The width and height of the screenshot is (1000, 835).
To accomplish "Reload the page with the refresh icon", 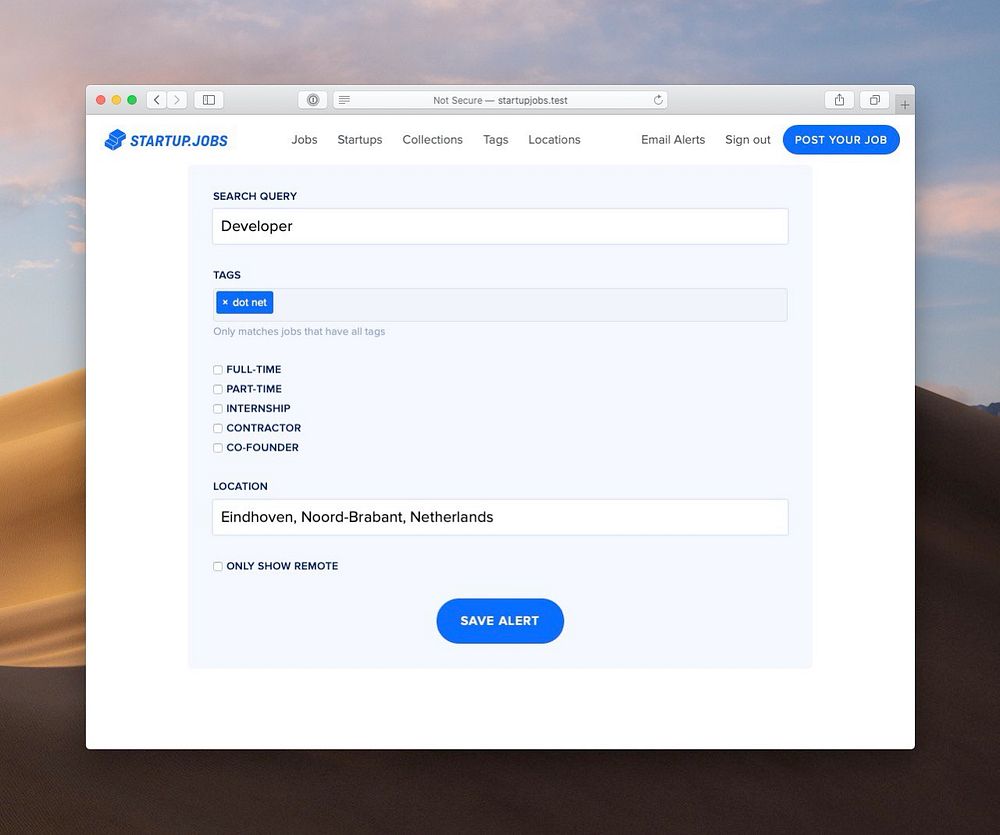I will [x=658, y=100].
